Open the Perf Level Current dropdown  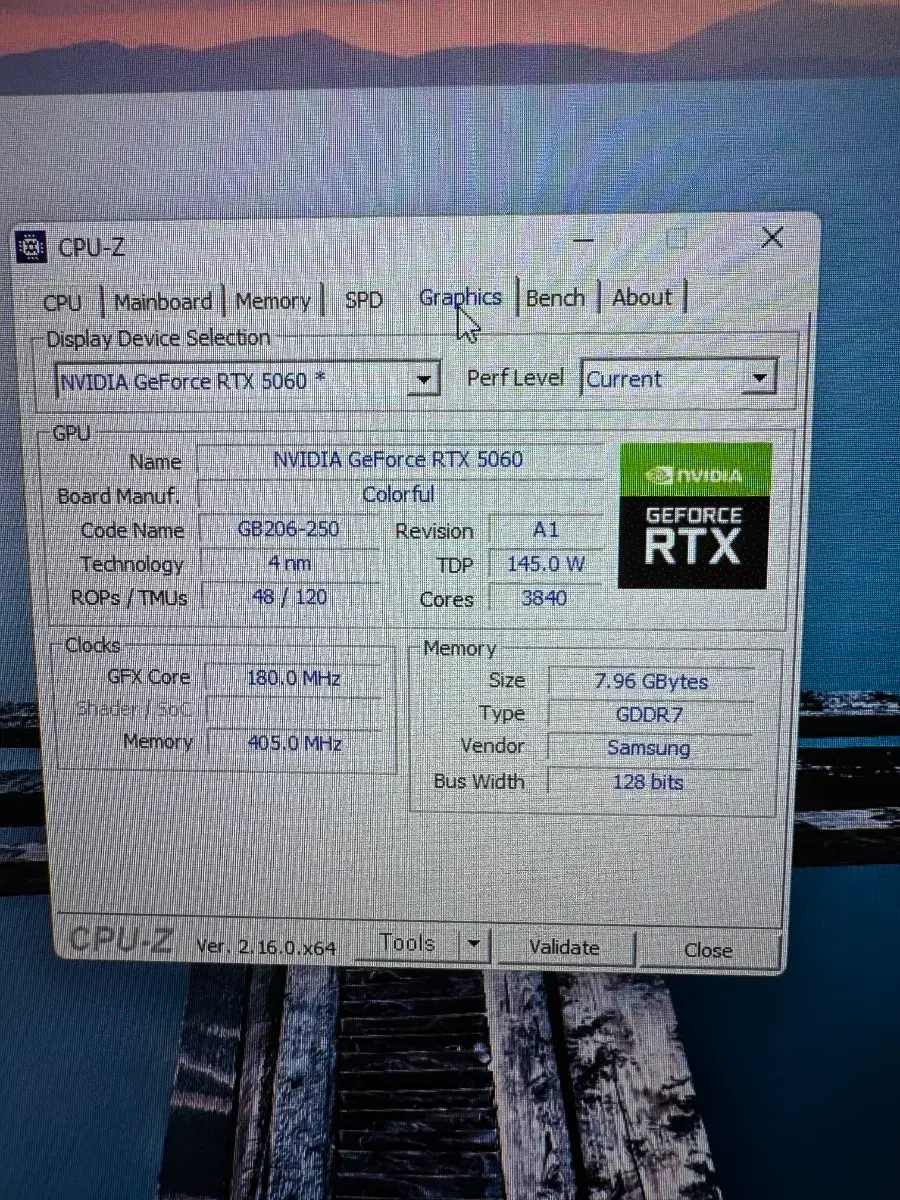679,379
